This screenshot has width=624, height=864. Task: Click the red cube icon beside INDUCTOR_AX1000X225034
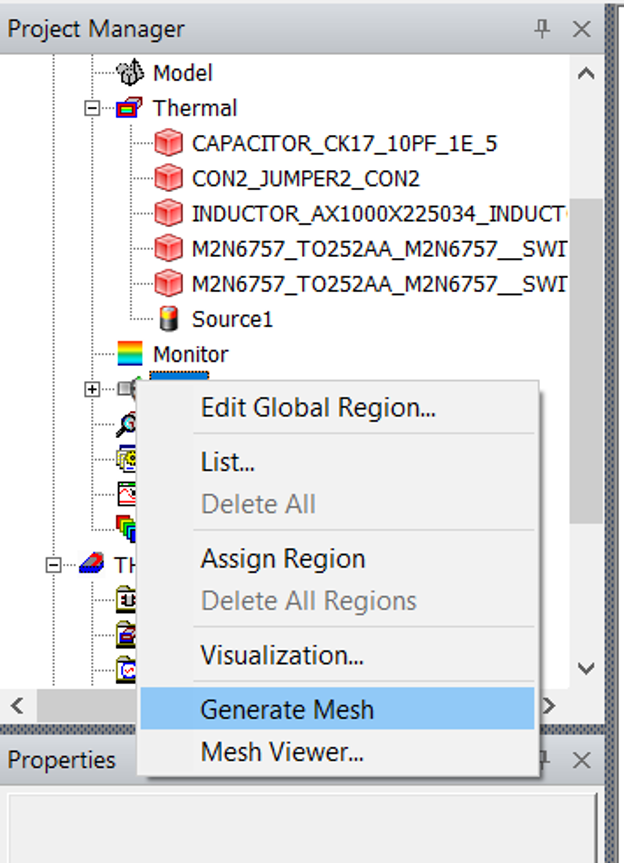168,214
